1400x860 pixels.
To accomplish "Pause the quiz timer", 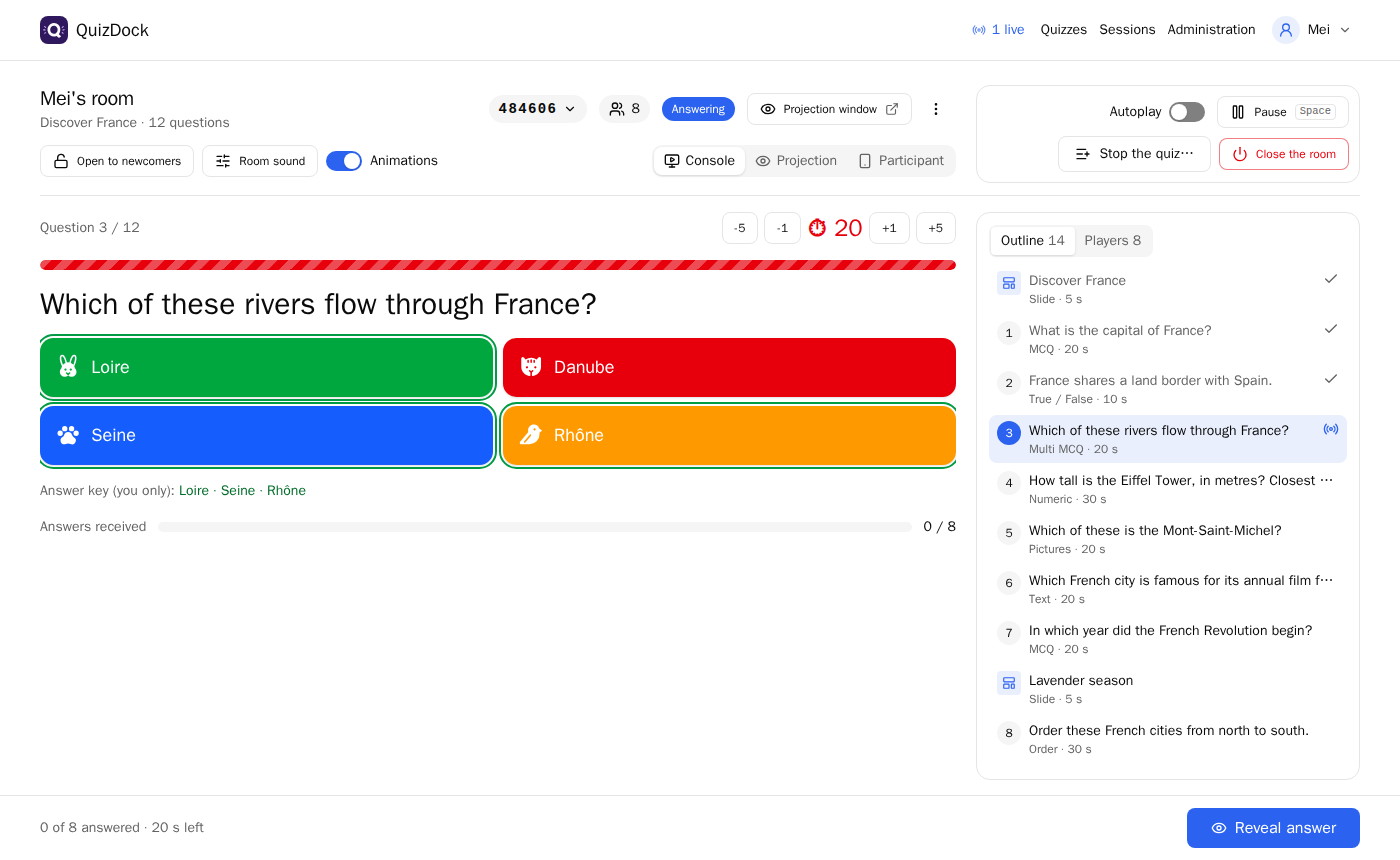I will click(x=1283, y=112).
